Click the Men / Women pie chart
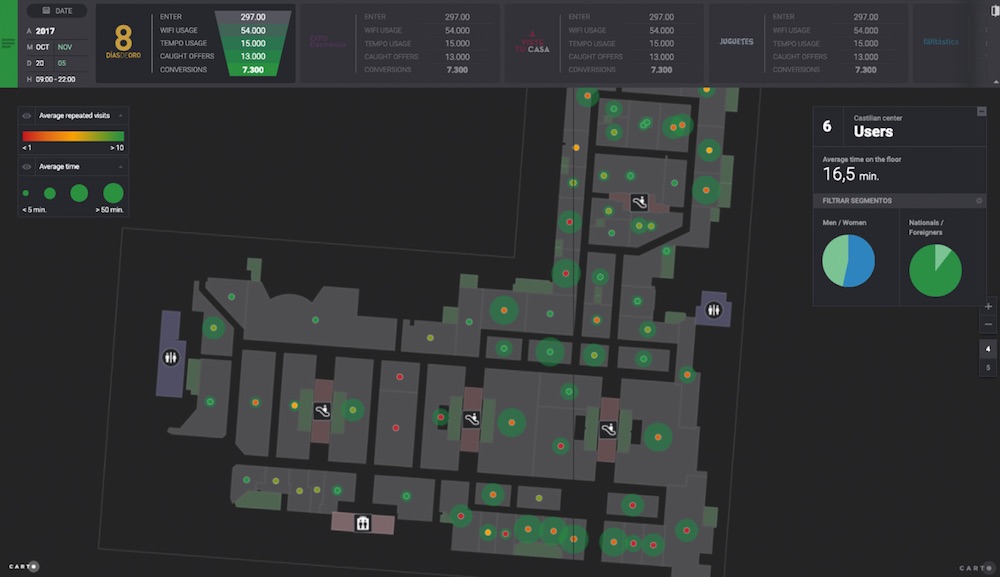 [850, 258]
